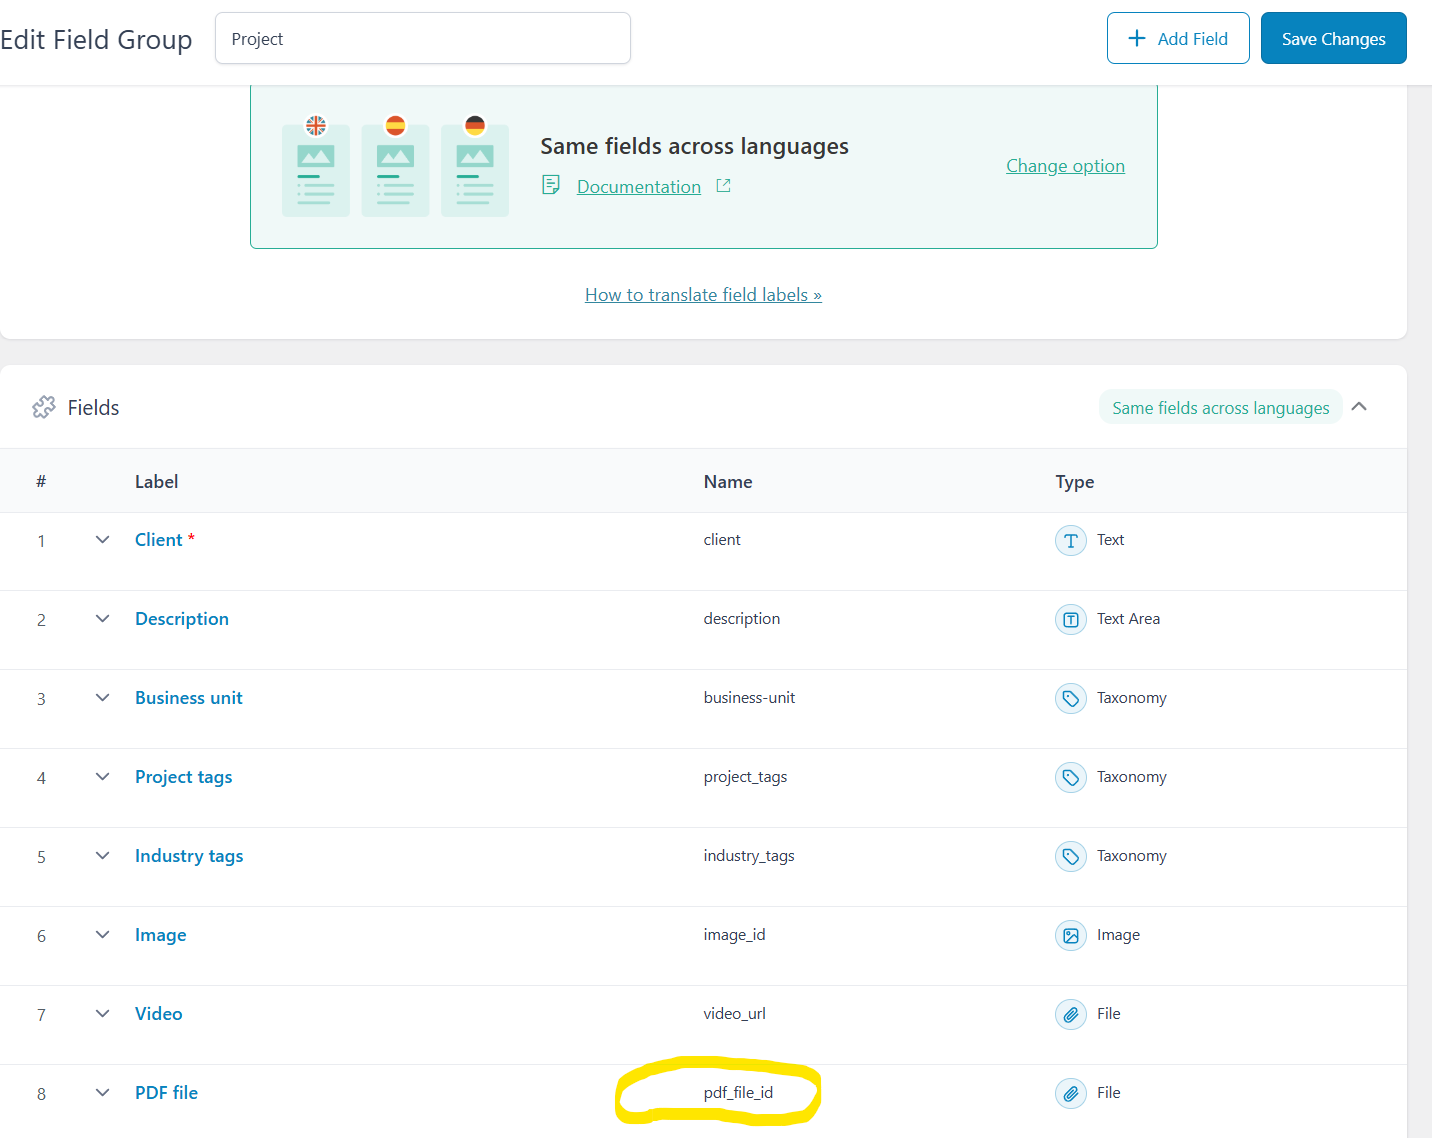Screen dimensions: 1432x1138
Task: Click the external link icon beside Documentation
Action: coord(723,186)
